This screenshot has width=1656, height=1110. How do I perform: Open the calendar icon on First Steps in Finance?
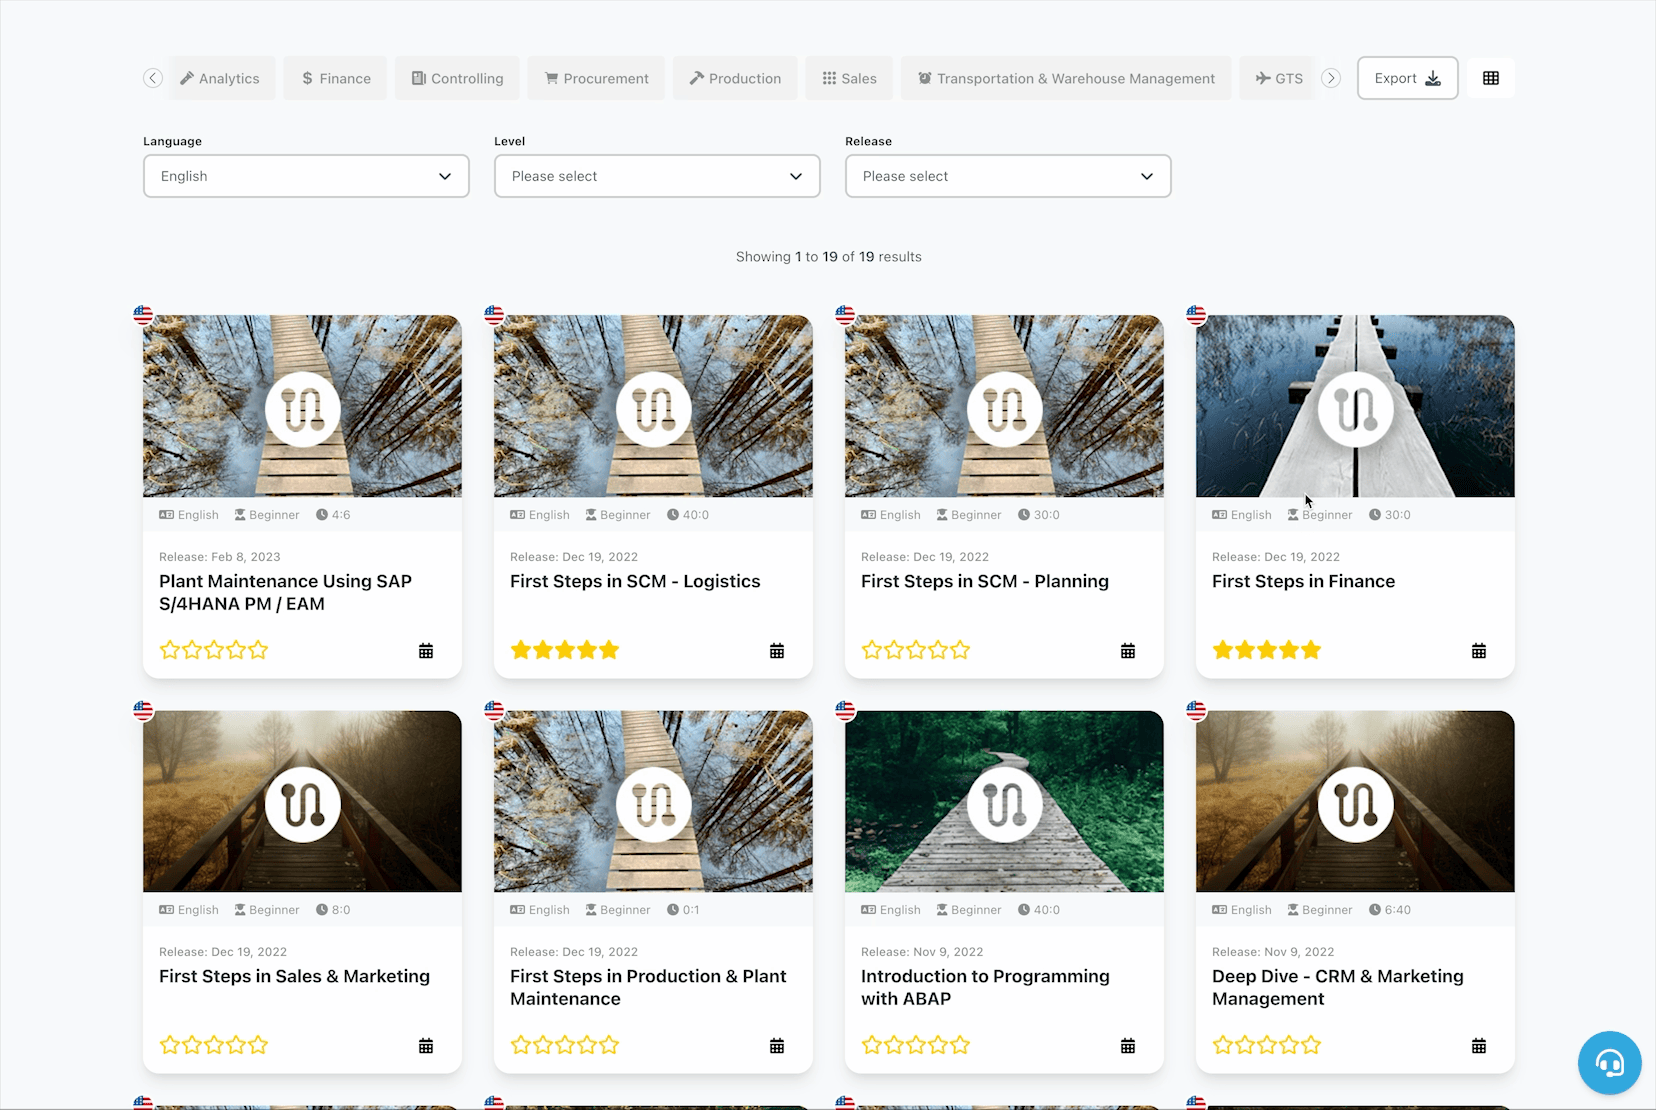(x=1479, y=651)
